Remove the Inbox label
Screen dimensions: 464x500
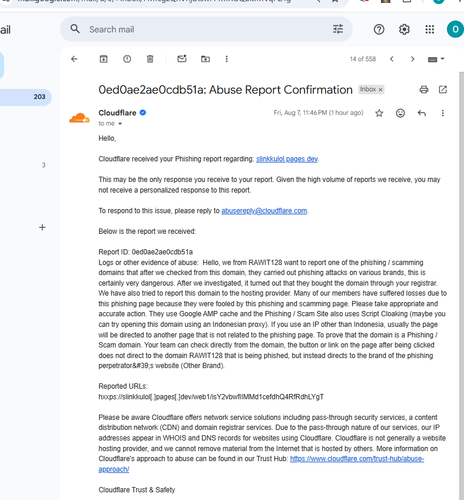click(x=380, y=90)
